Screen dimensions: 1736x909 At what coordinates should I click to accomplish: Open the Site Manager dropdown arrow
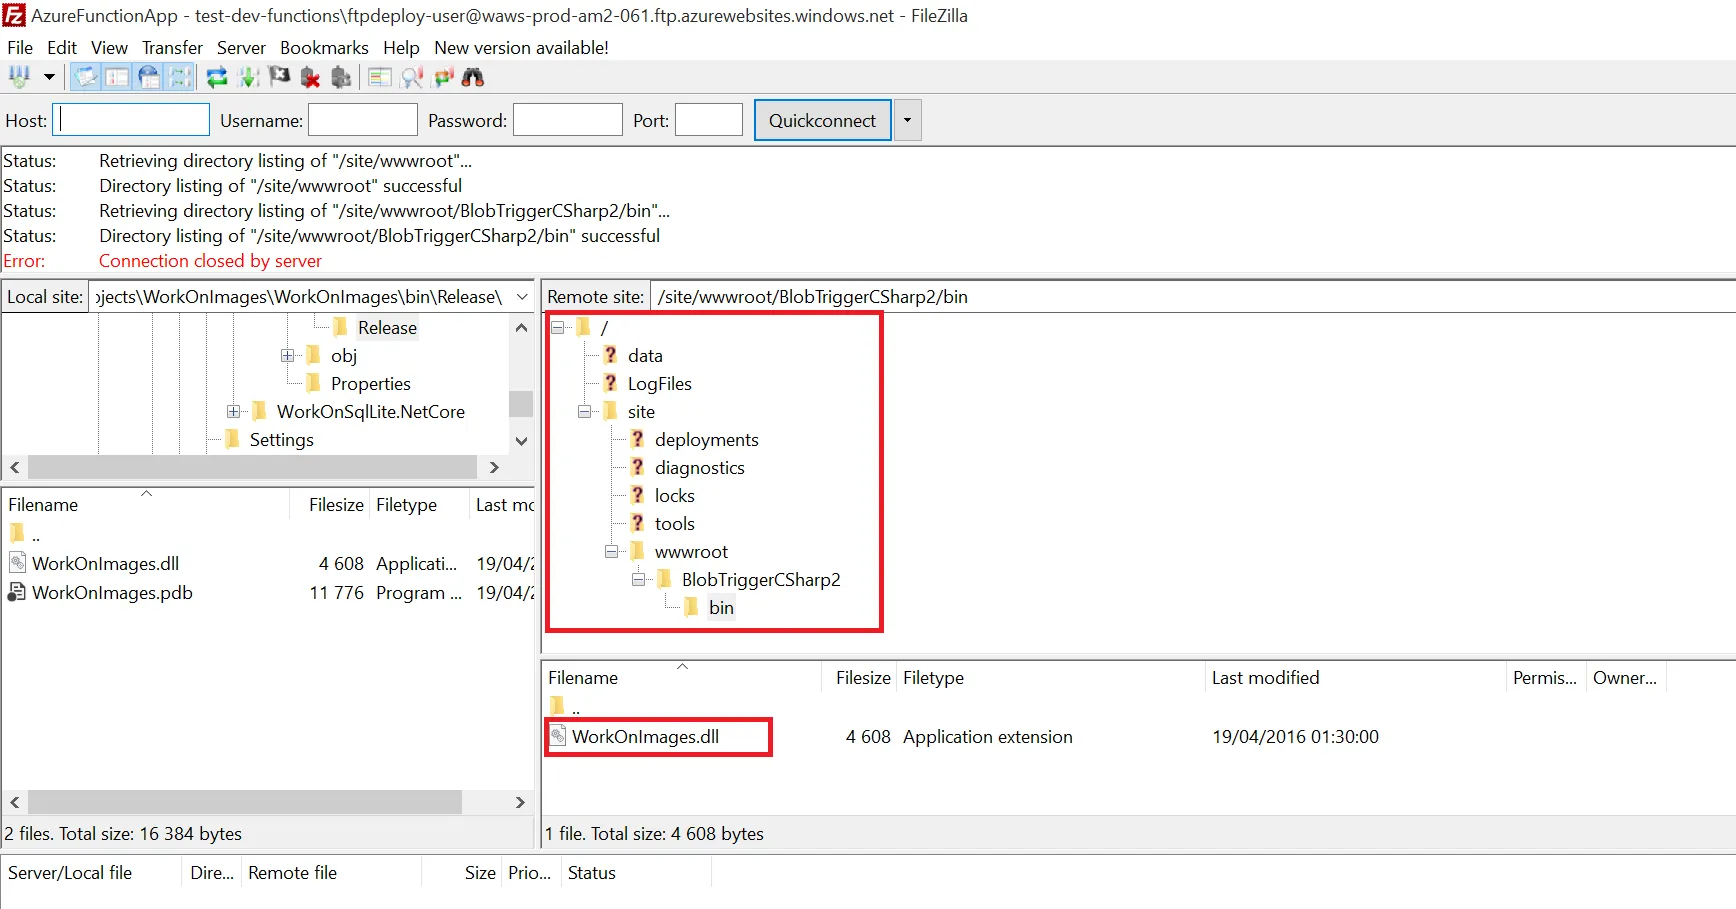pyautogui.click(x=48, y=77)
